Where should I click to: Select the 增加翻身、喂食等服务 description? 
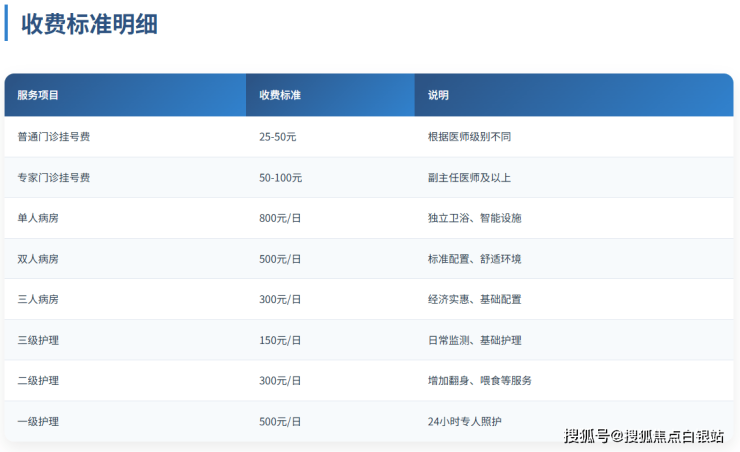pos(479,380)
